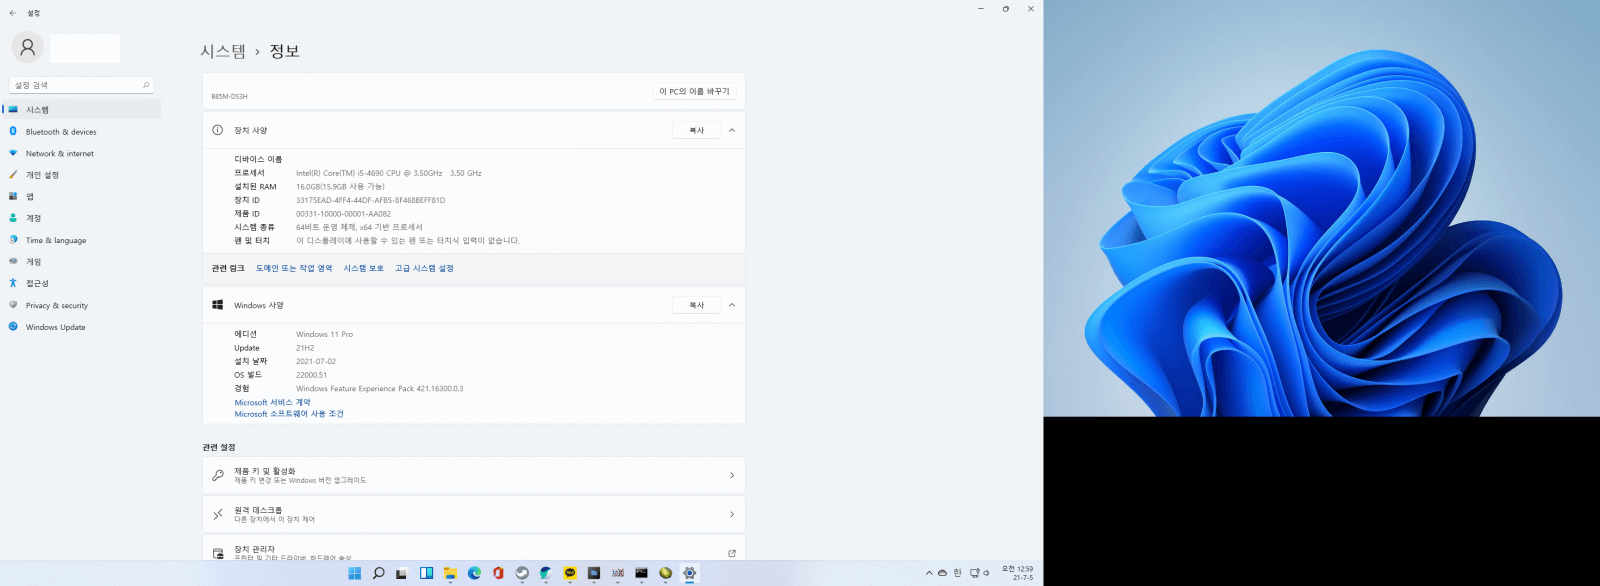Screen dimensions: 1600x586
Task: Select the Settings gear in the taskbar
Action: [689, 573]
